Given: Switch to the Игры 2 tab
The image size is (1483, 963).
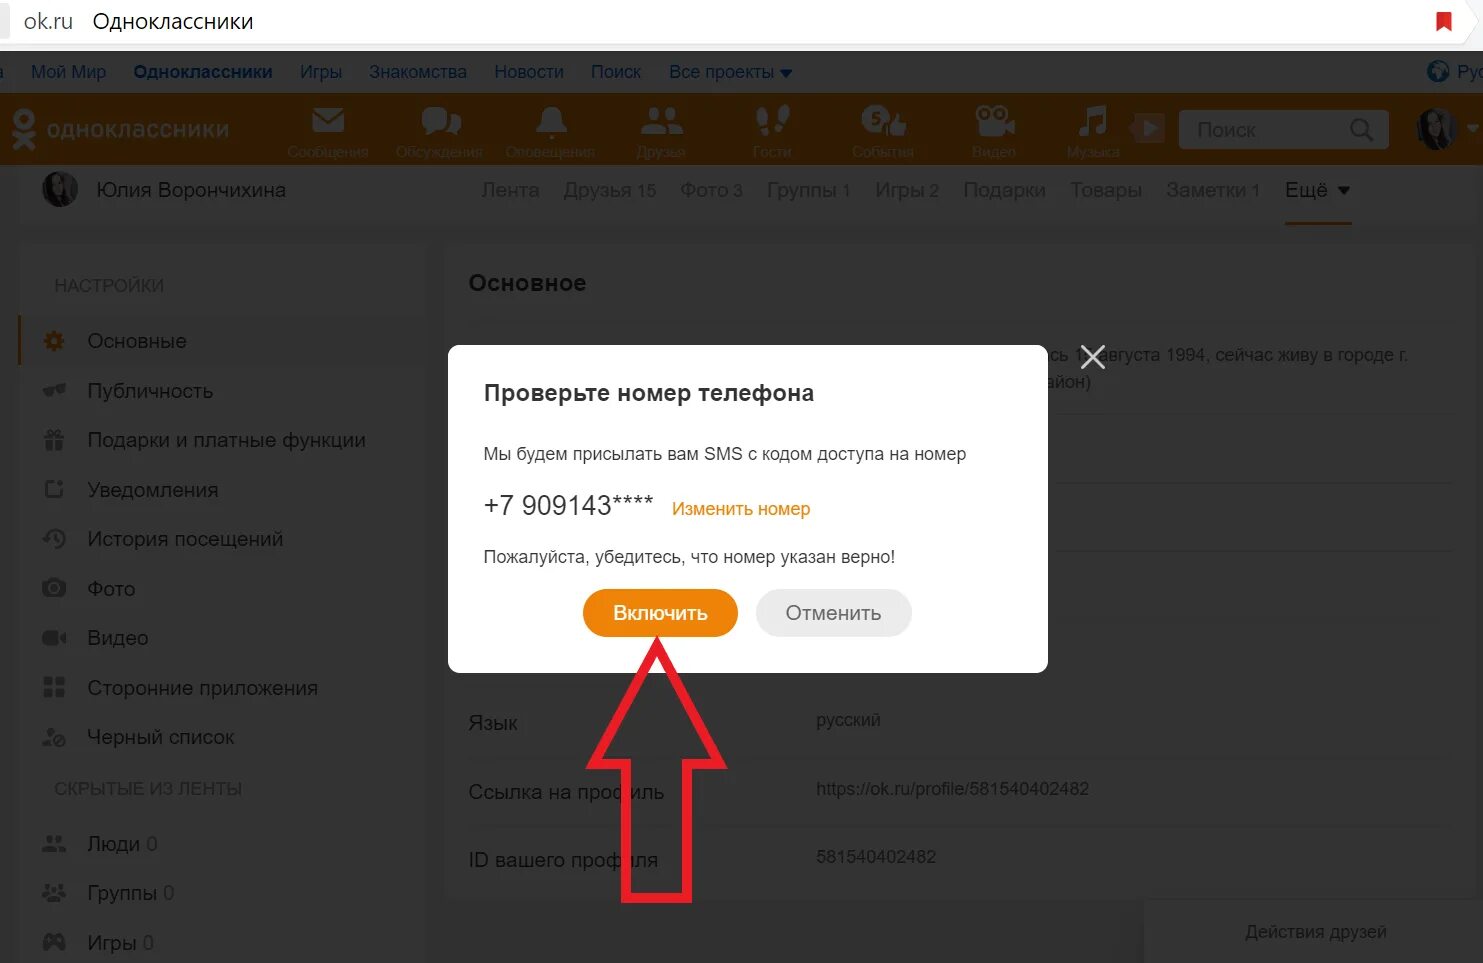Looking at the screenshot, I should (907, 190).
